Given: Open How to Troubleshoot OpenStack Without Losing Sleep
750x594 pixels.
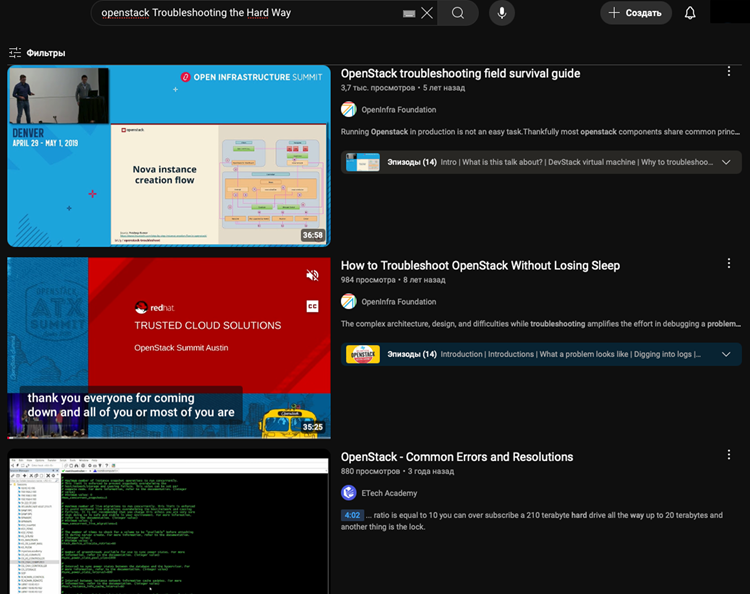Looking at the screenshot, I should click(x=480, y=265).
